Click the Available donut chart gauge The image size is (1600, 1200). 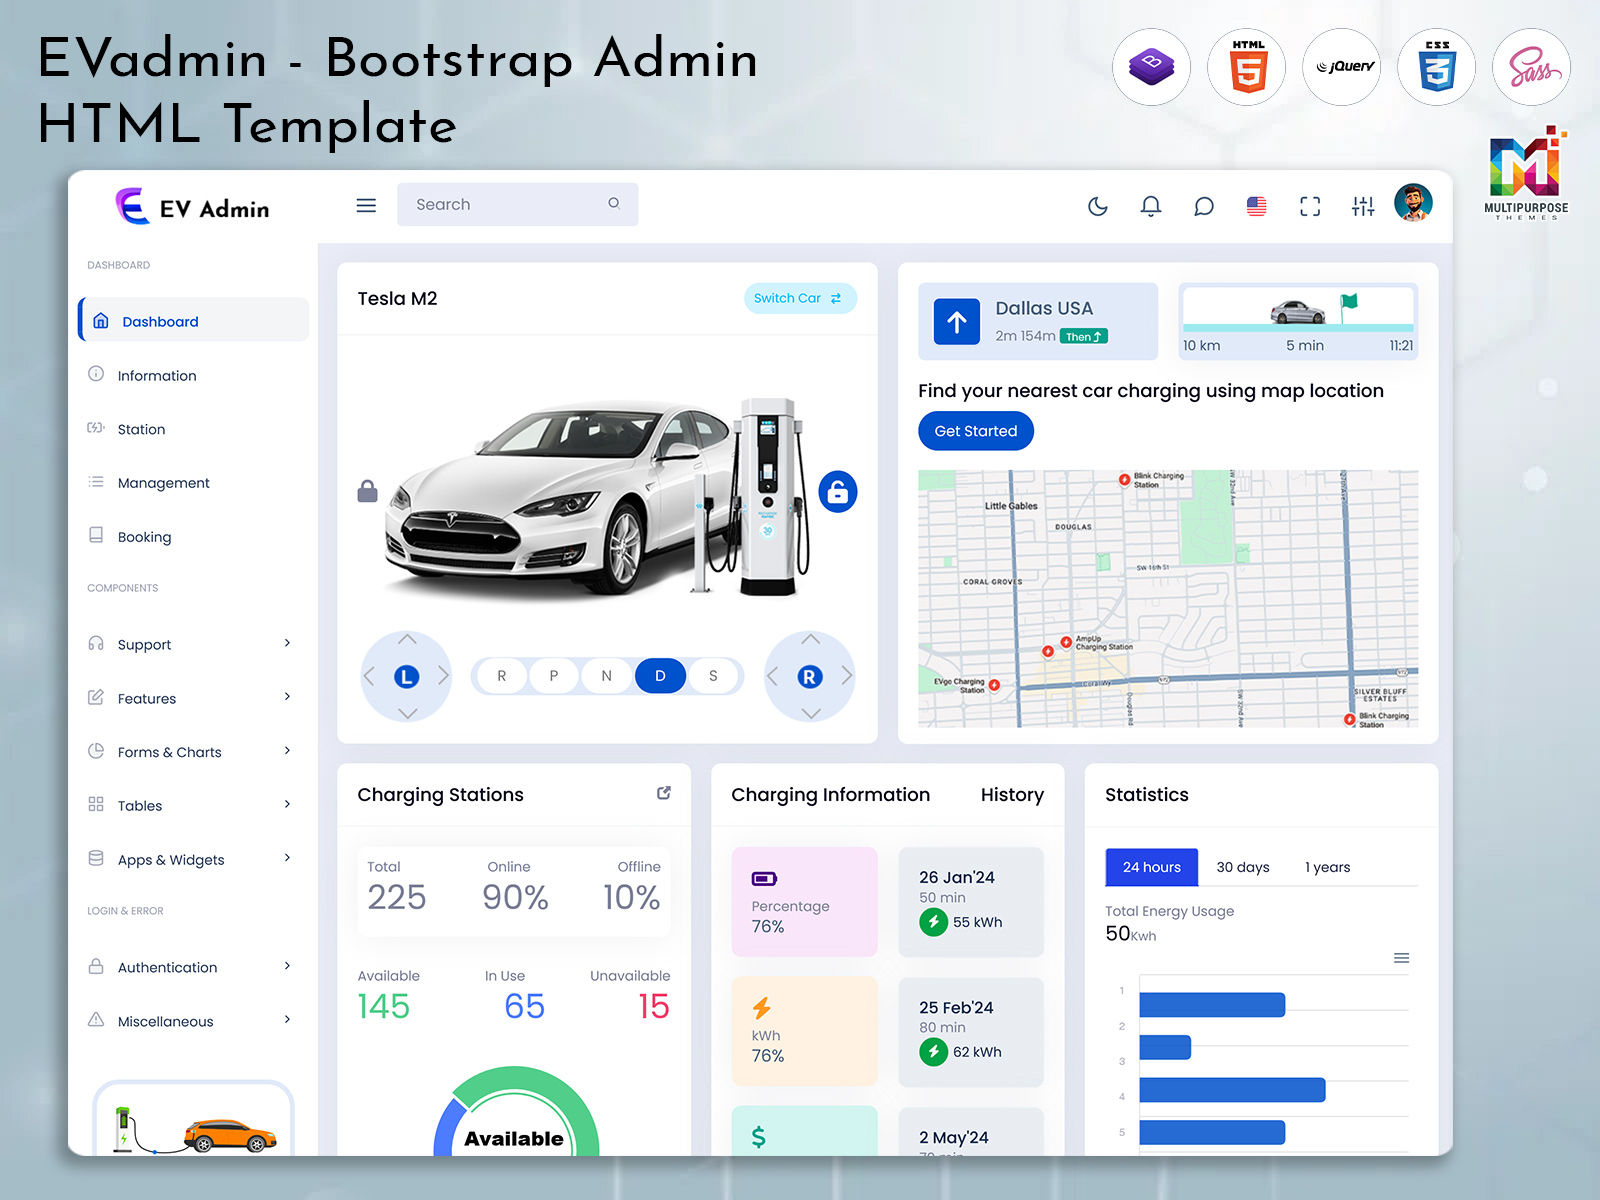tap(516, 1112)
